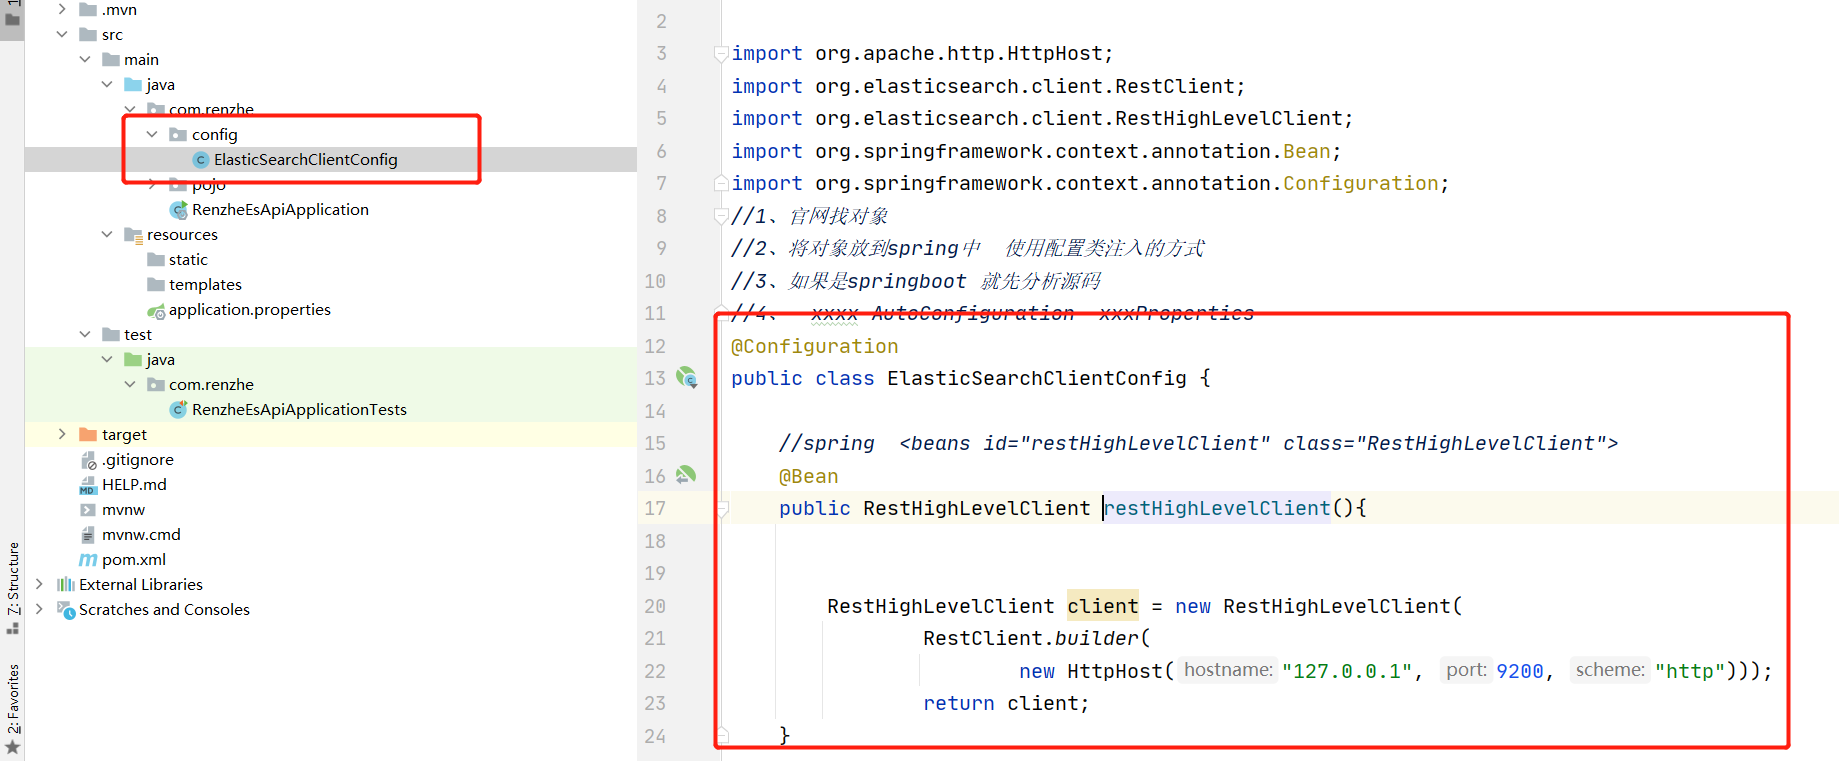Screen dimensions: 1839x761
Task: Select pom.xml in project tree
Action: pyautogui.click(x=134, y=559)
